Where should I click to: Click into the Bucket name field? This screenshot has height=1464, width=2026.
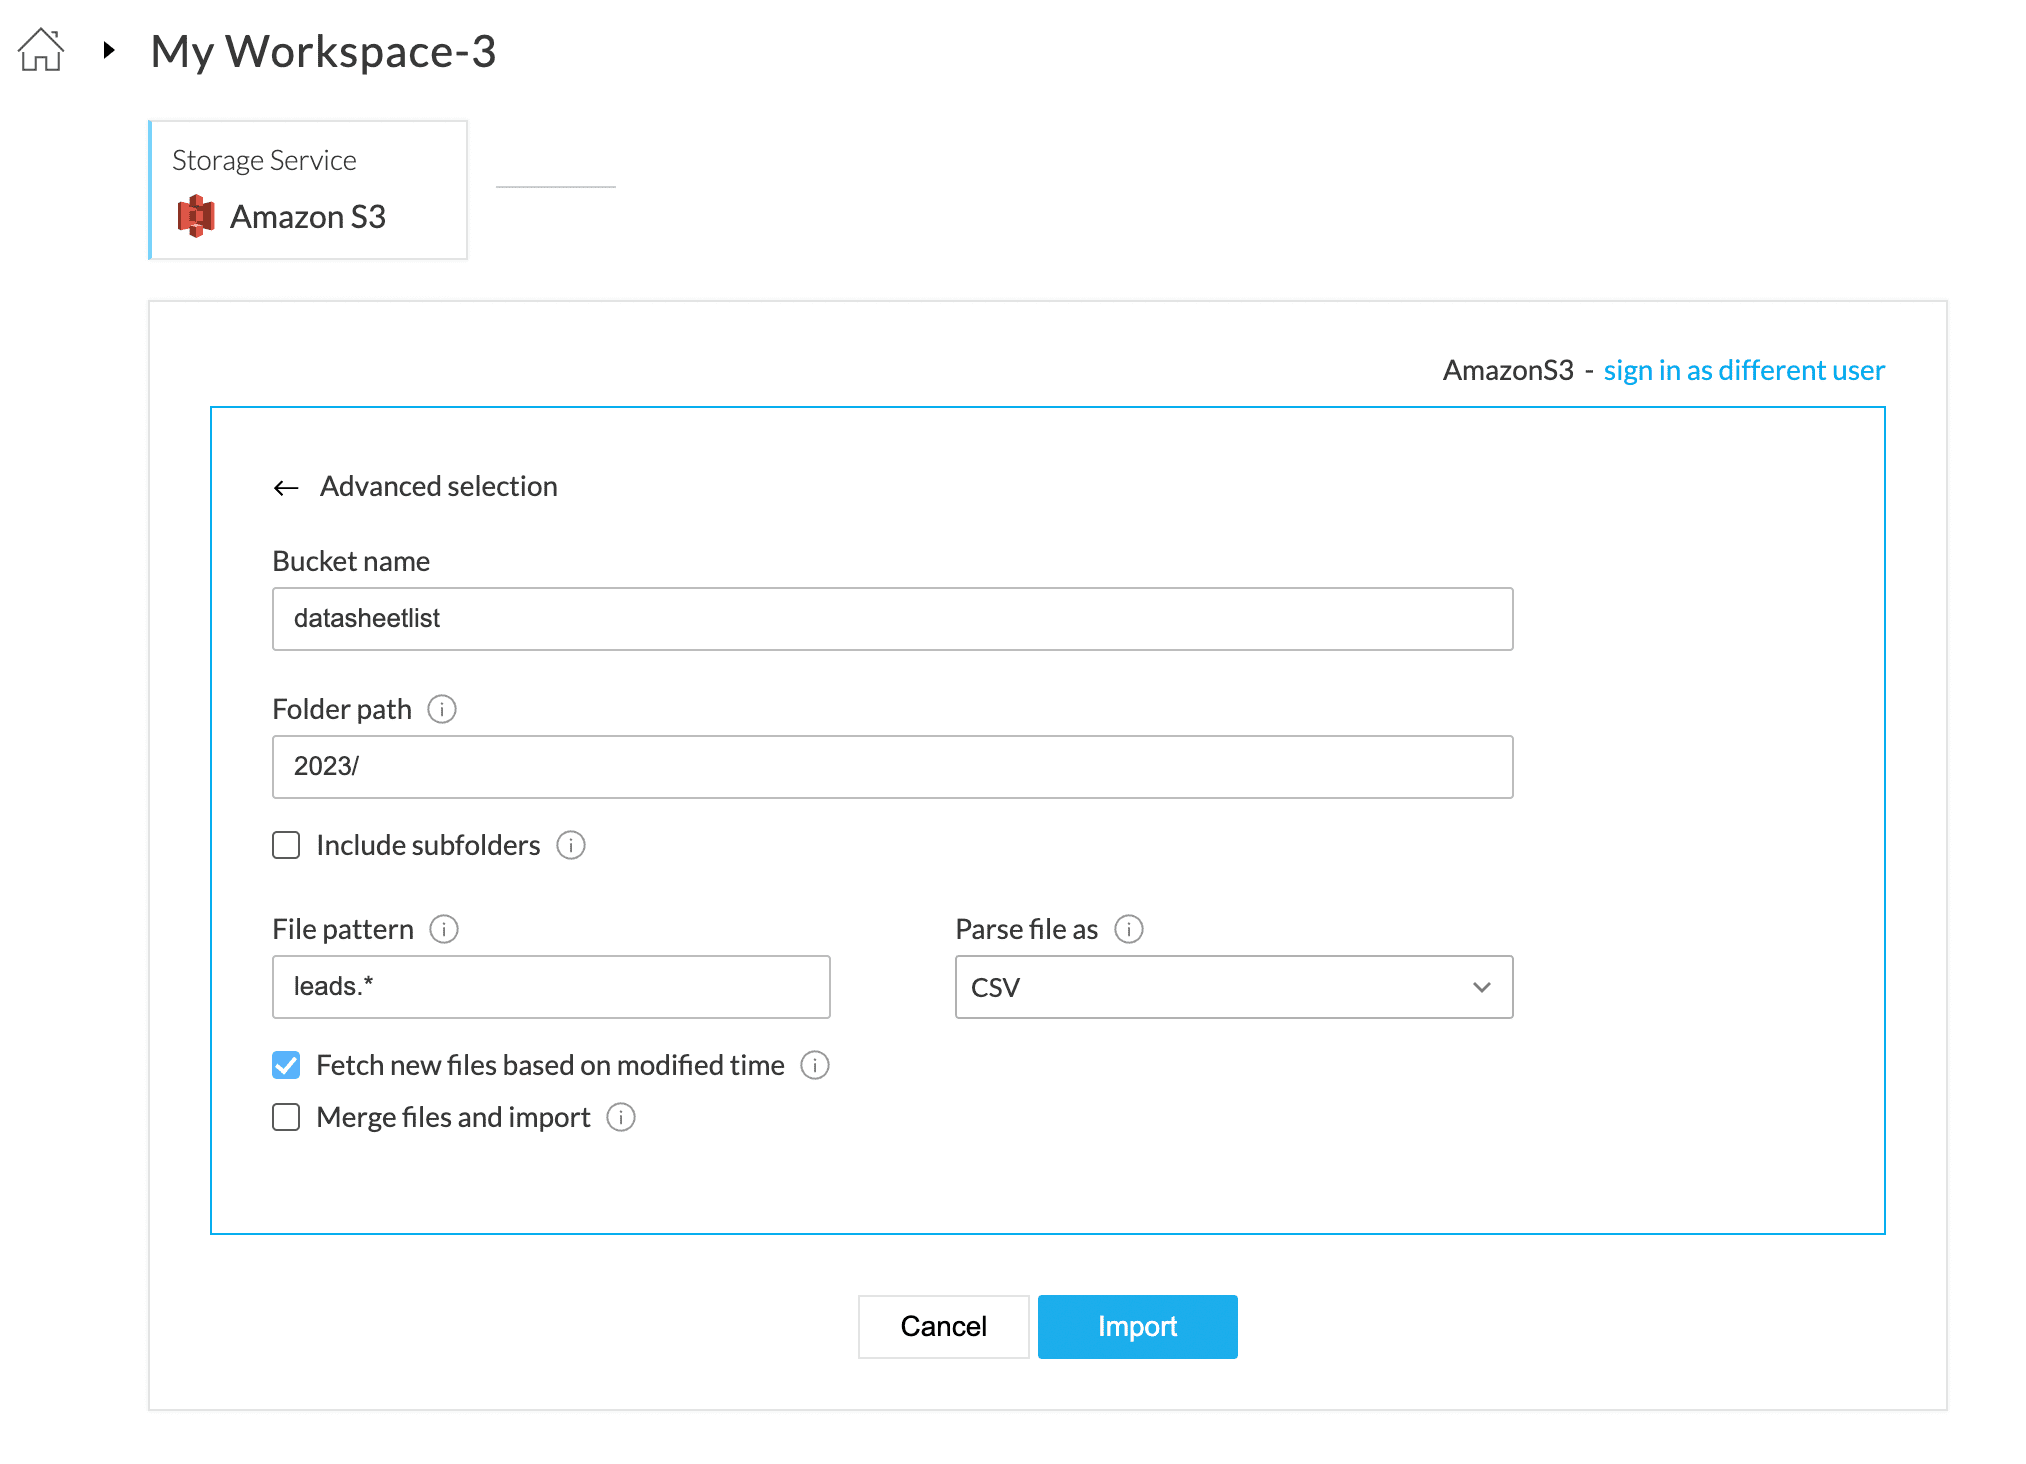(892, 619)
